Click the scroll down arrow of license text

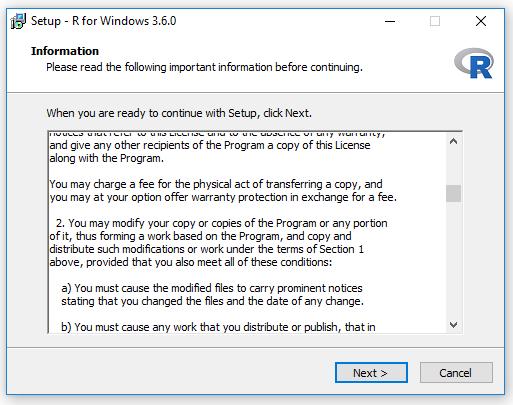pyautogui.click(x=453, y=325)
